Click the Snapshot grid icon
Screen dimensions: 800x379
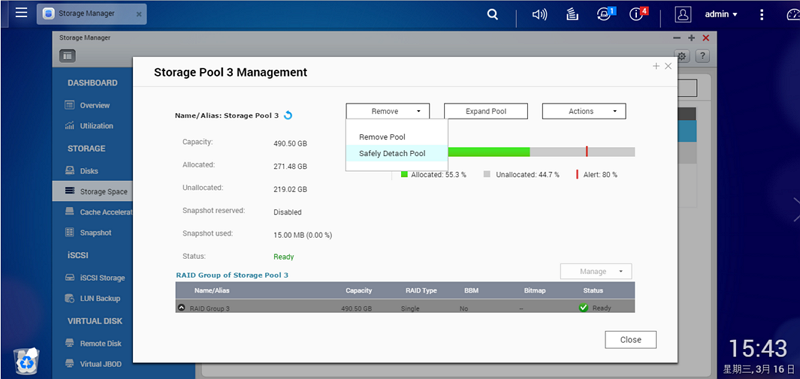click(x=70, y=232)
